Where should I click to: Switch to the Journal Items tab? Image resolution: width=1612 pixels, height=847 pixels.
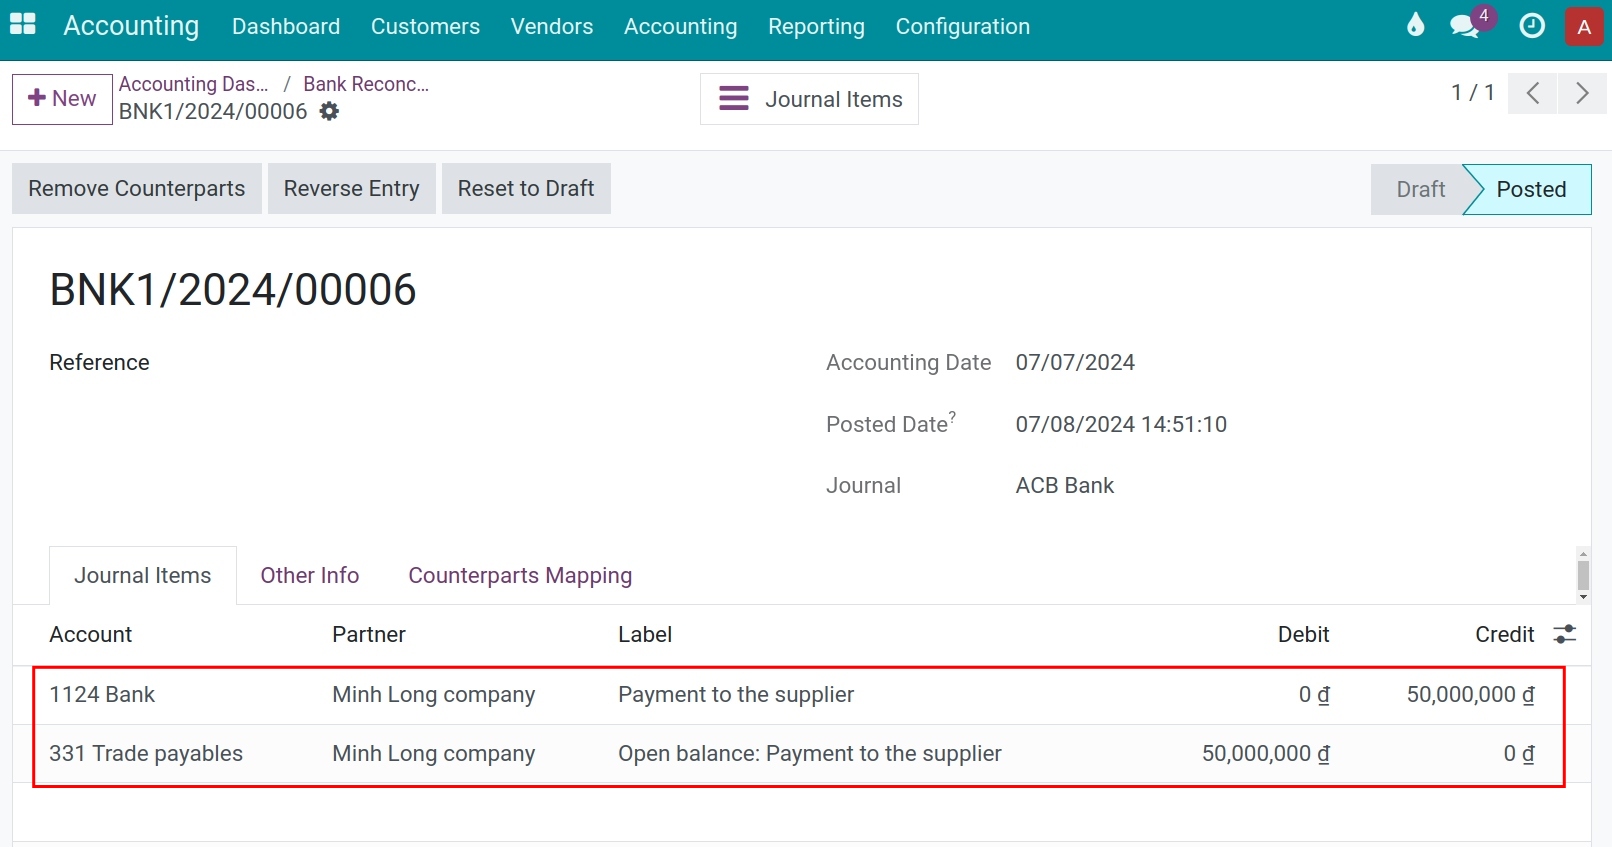(x=143, y=575)
